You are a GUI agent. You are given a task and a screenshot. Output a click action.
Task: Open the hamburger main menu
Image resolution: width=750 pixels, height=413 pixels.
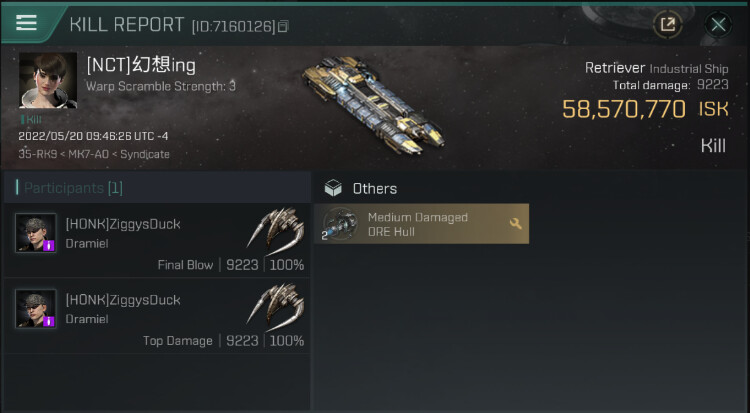click(26, 23)
